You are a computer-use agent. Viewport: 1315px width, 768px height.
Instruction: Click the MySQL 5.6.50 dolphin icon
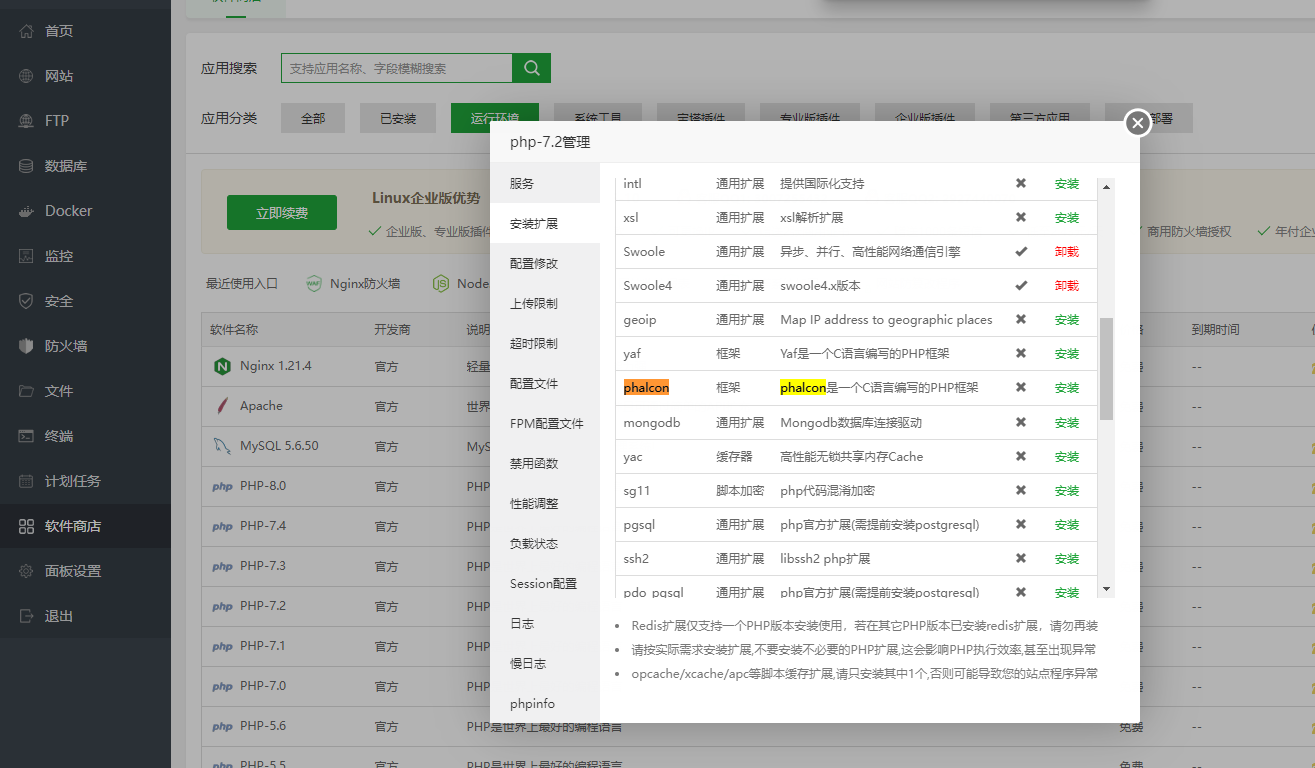pyautogui.click(x=222, y=446)
